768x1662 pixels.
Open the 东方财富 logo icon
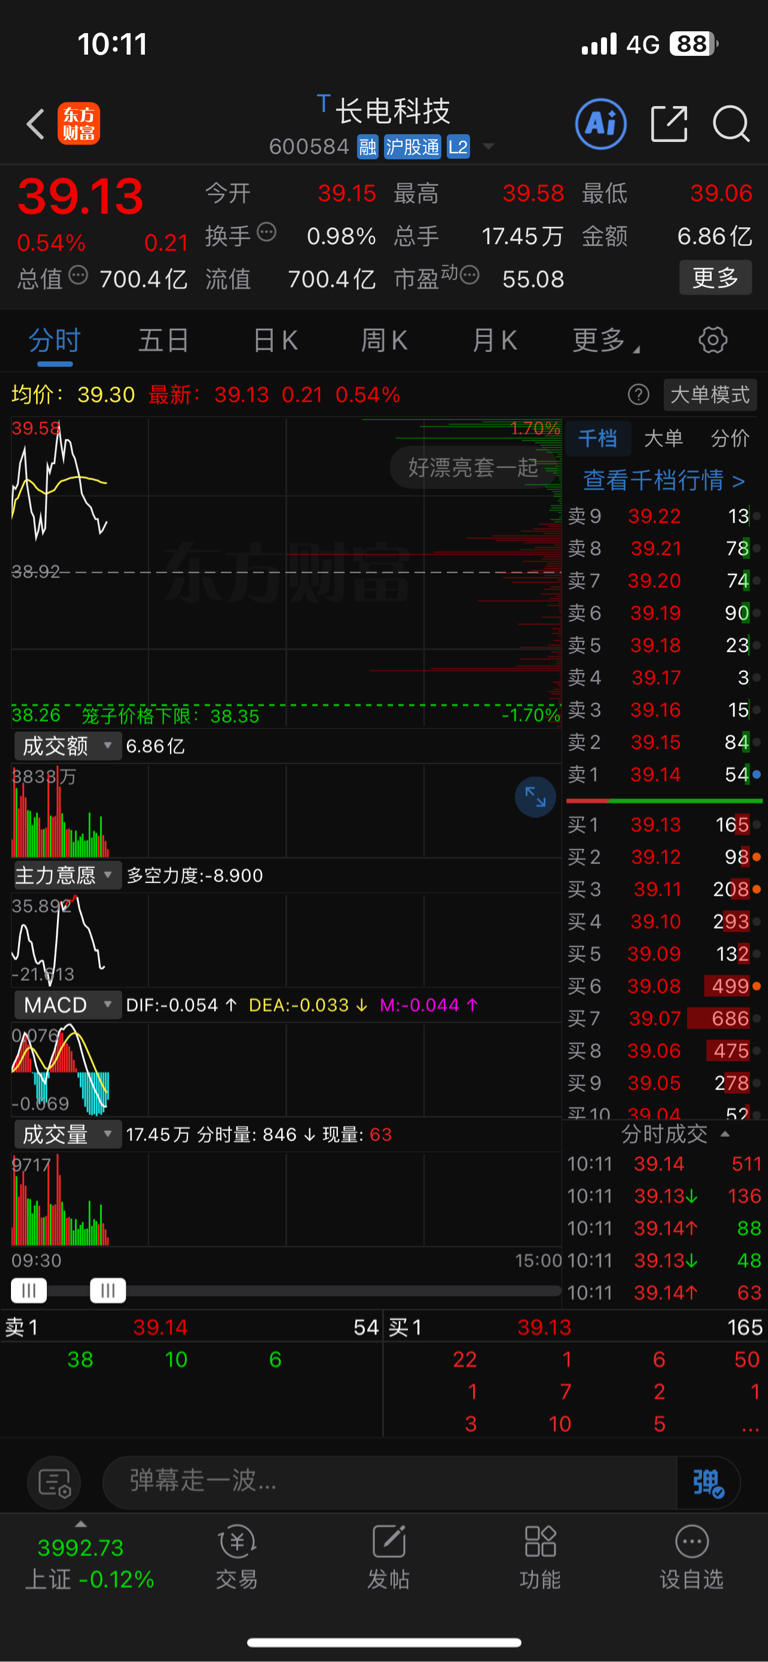[79, 124]
